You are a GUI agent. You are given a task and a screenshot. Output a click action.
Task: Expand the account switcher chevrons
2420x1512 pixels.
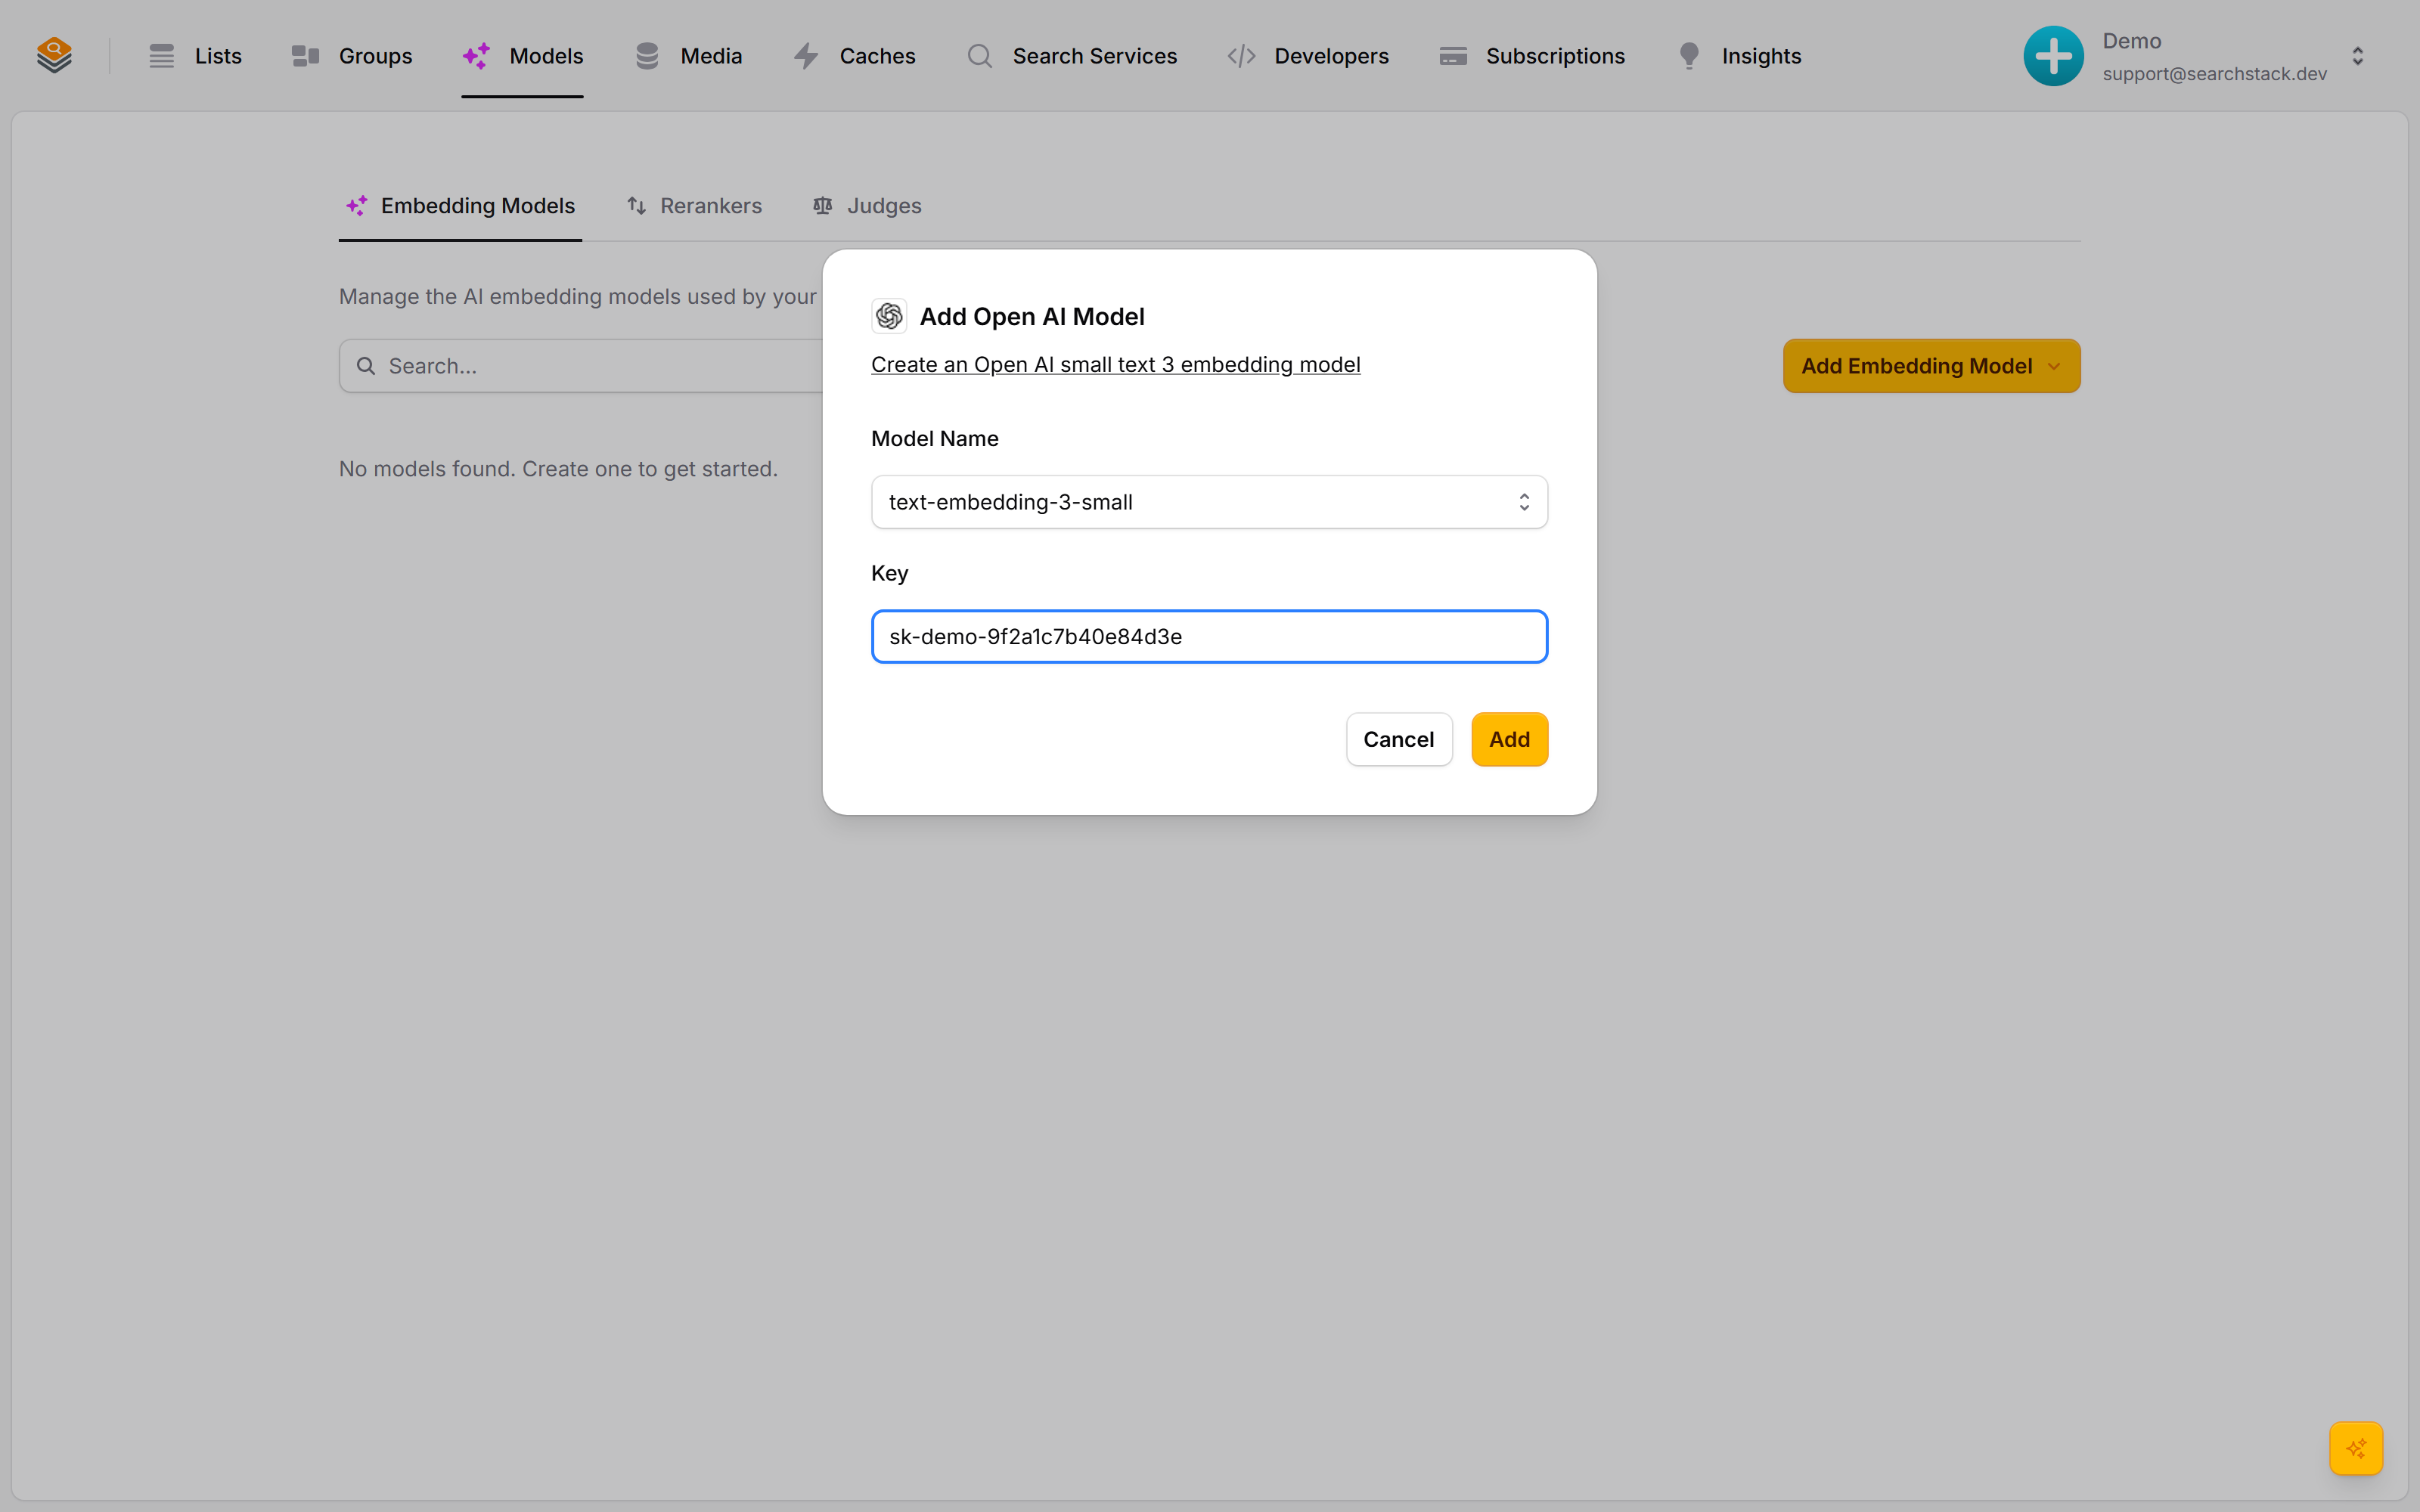point(2358,56)
